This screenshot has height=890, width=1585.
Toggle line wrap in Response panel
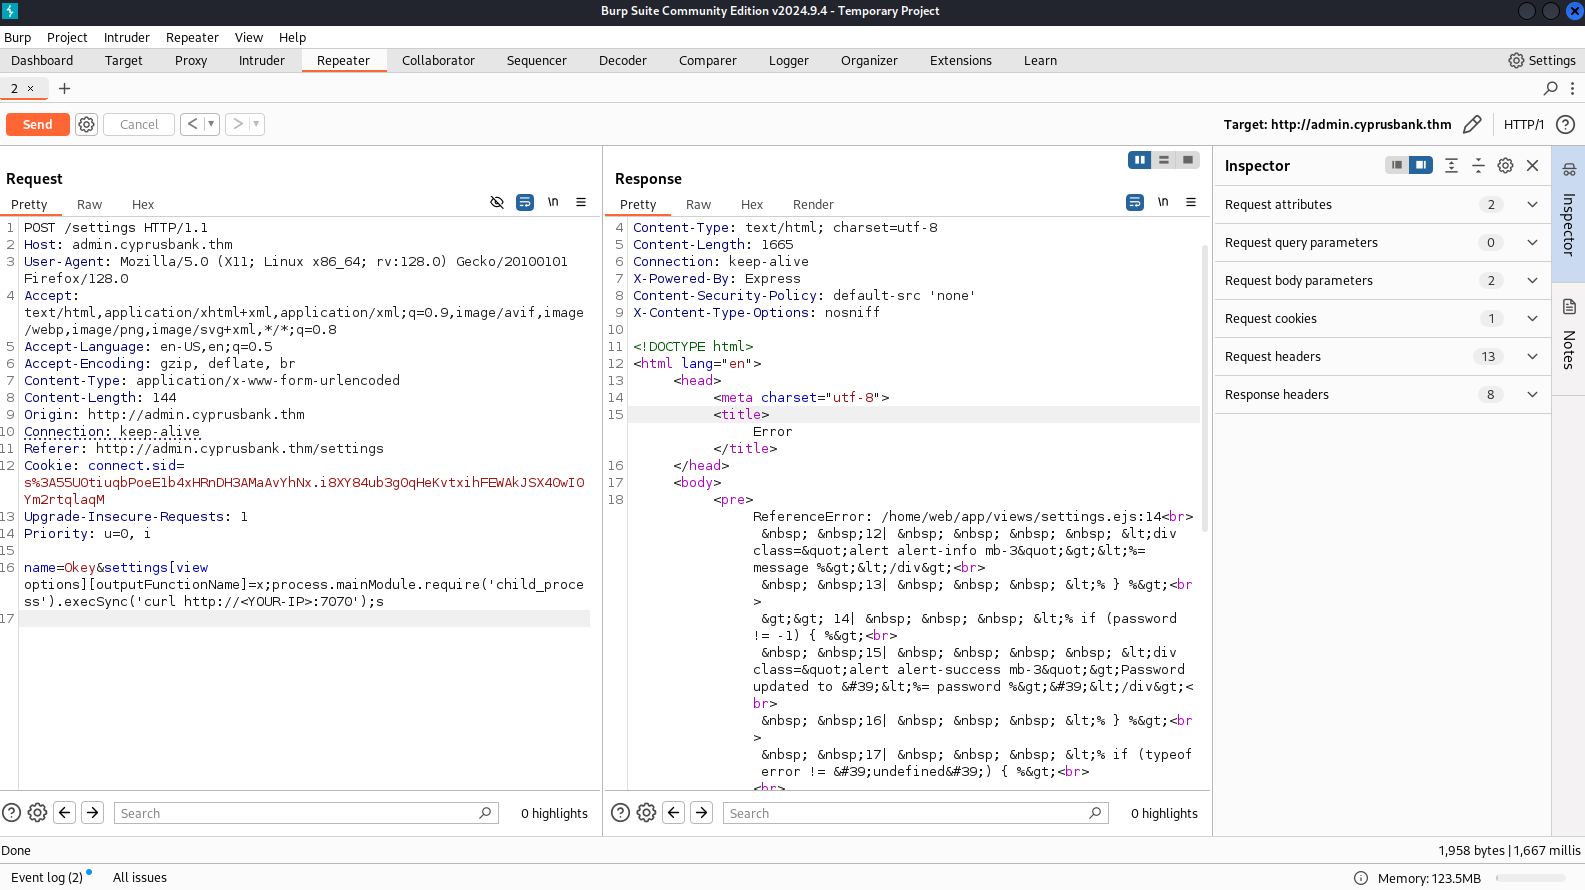coord(1135,202)
